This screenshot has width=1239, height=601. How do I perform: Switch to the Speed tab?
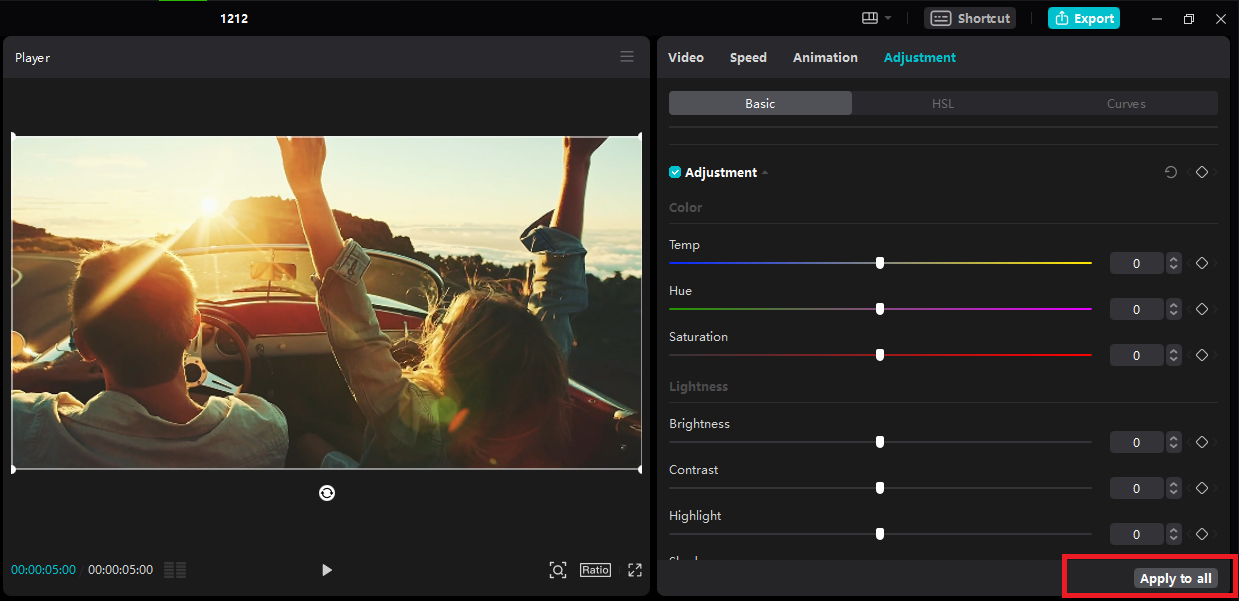pyautogui.click(x=748, y=57)
